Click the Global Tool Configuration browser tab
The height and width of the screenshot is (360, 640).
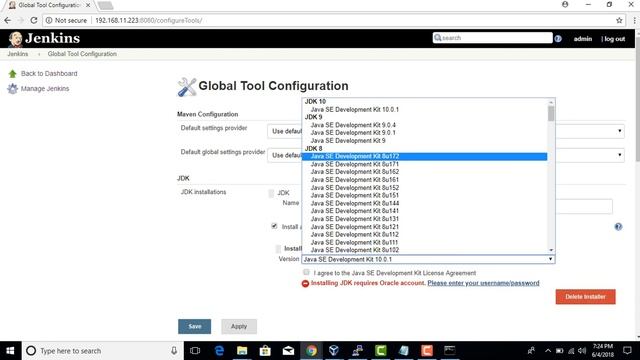point(50,5)
